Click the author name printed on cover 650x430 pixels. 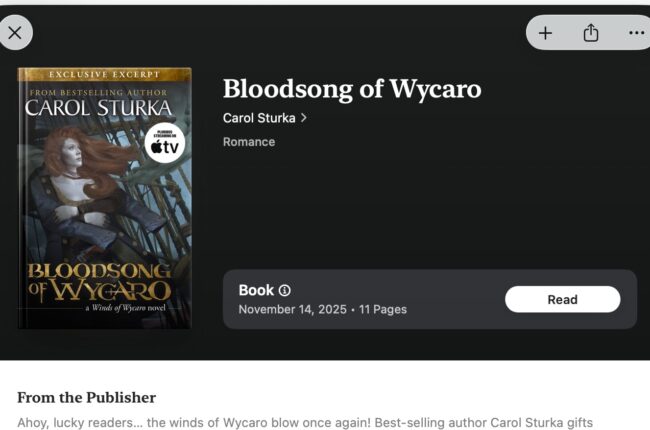(x=98, y=107)
